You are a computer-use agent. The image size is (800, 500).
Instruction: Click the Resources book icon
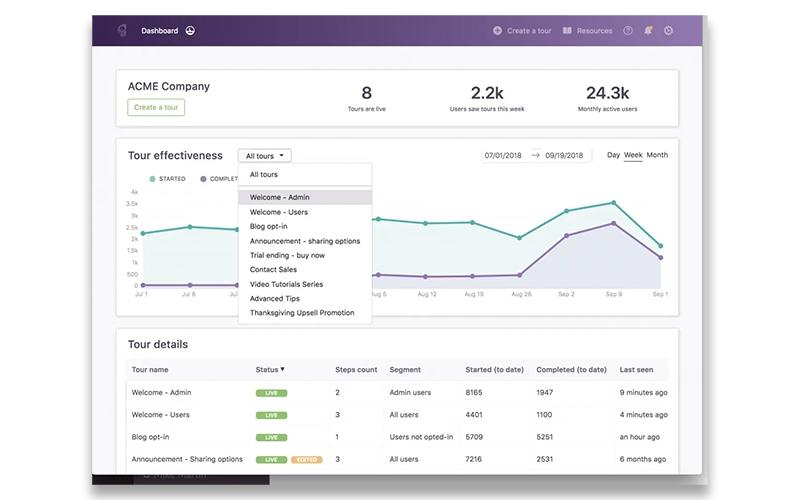pyautogui.click(x=567, y=31)
